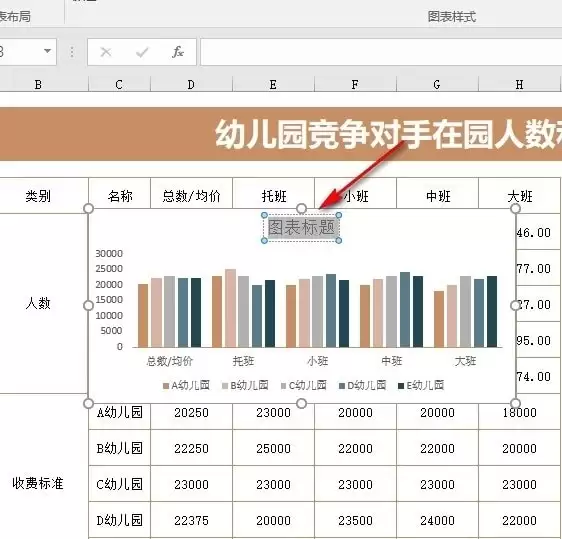This screenshot has height=539, width=562.
Task: Expand the Name Box dropdown arrow
Action: [x=47, y=51]
